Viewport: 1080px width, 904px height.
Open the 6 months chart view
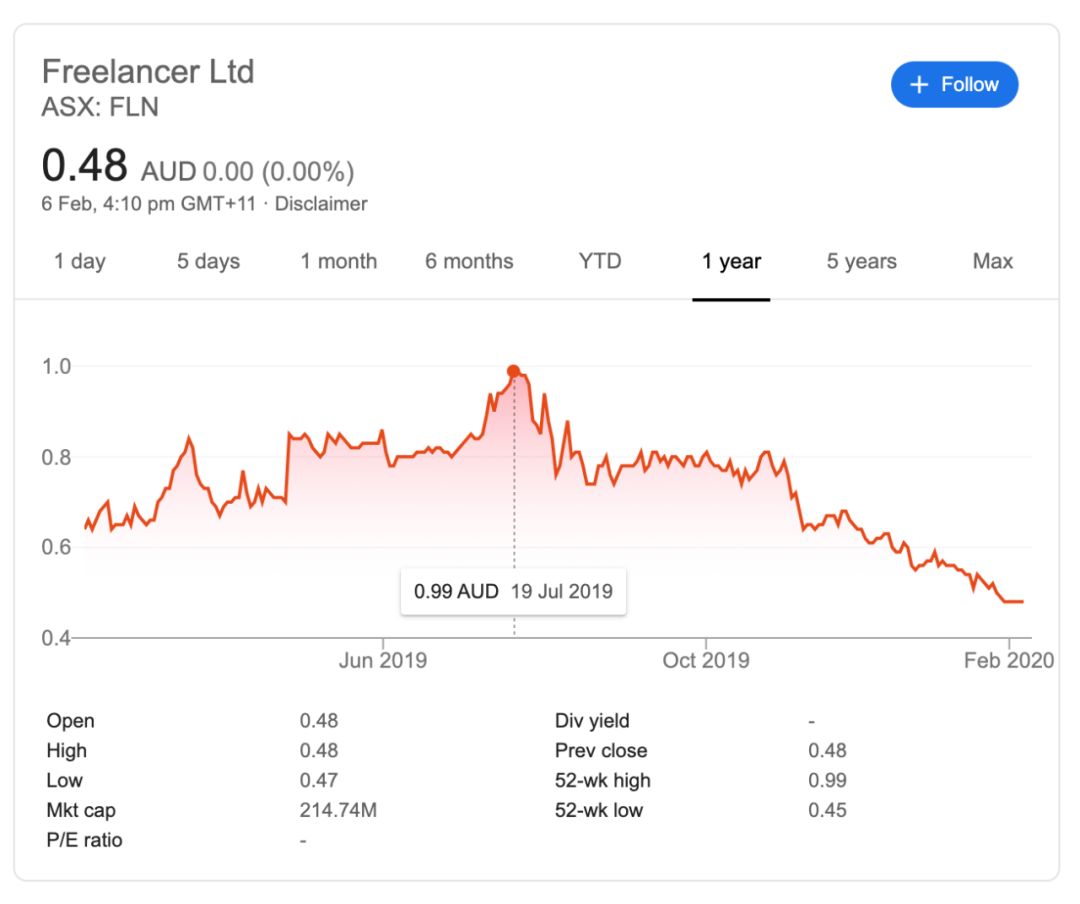469,262
